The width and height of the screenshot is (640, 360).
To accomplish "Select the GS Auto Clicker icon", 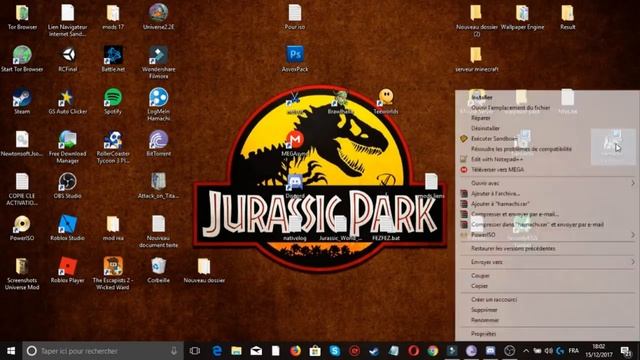I will [x=68, y=101].
